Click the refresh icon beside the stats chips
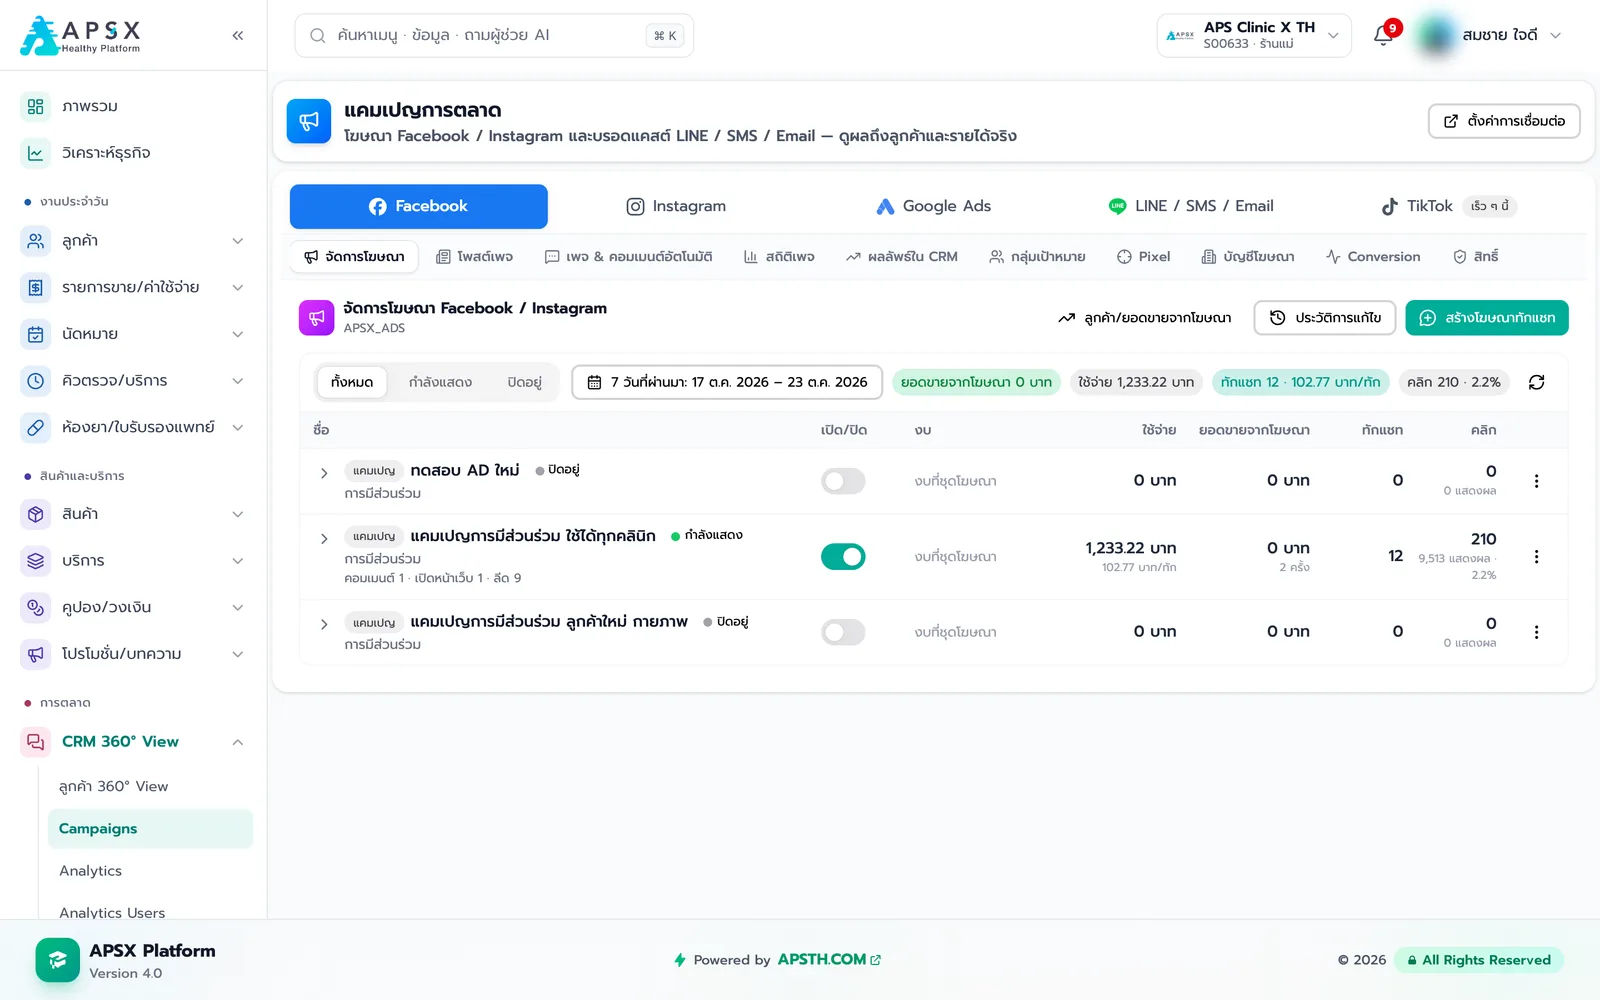 point(1537,382)
